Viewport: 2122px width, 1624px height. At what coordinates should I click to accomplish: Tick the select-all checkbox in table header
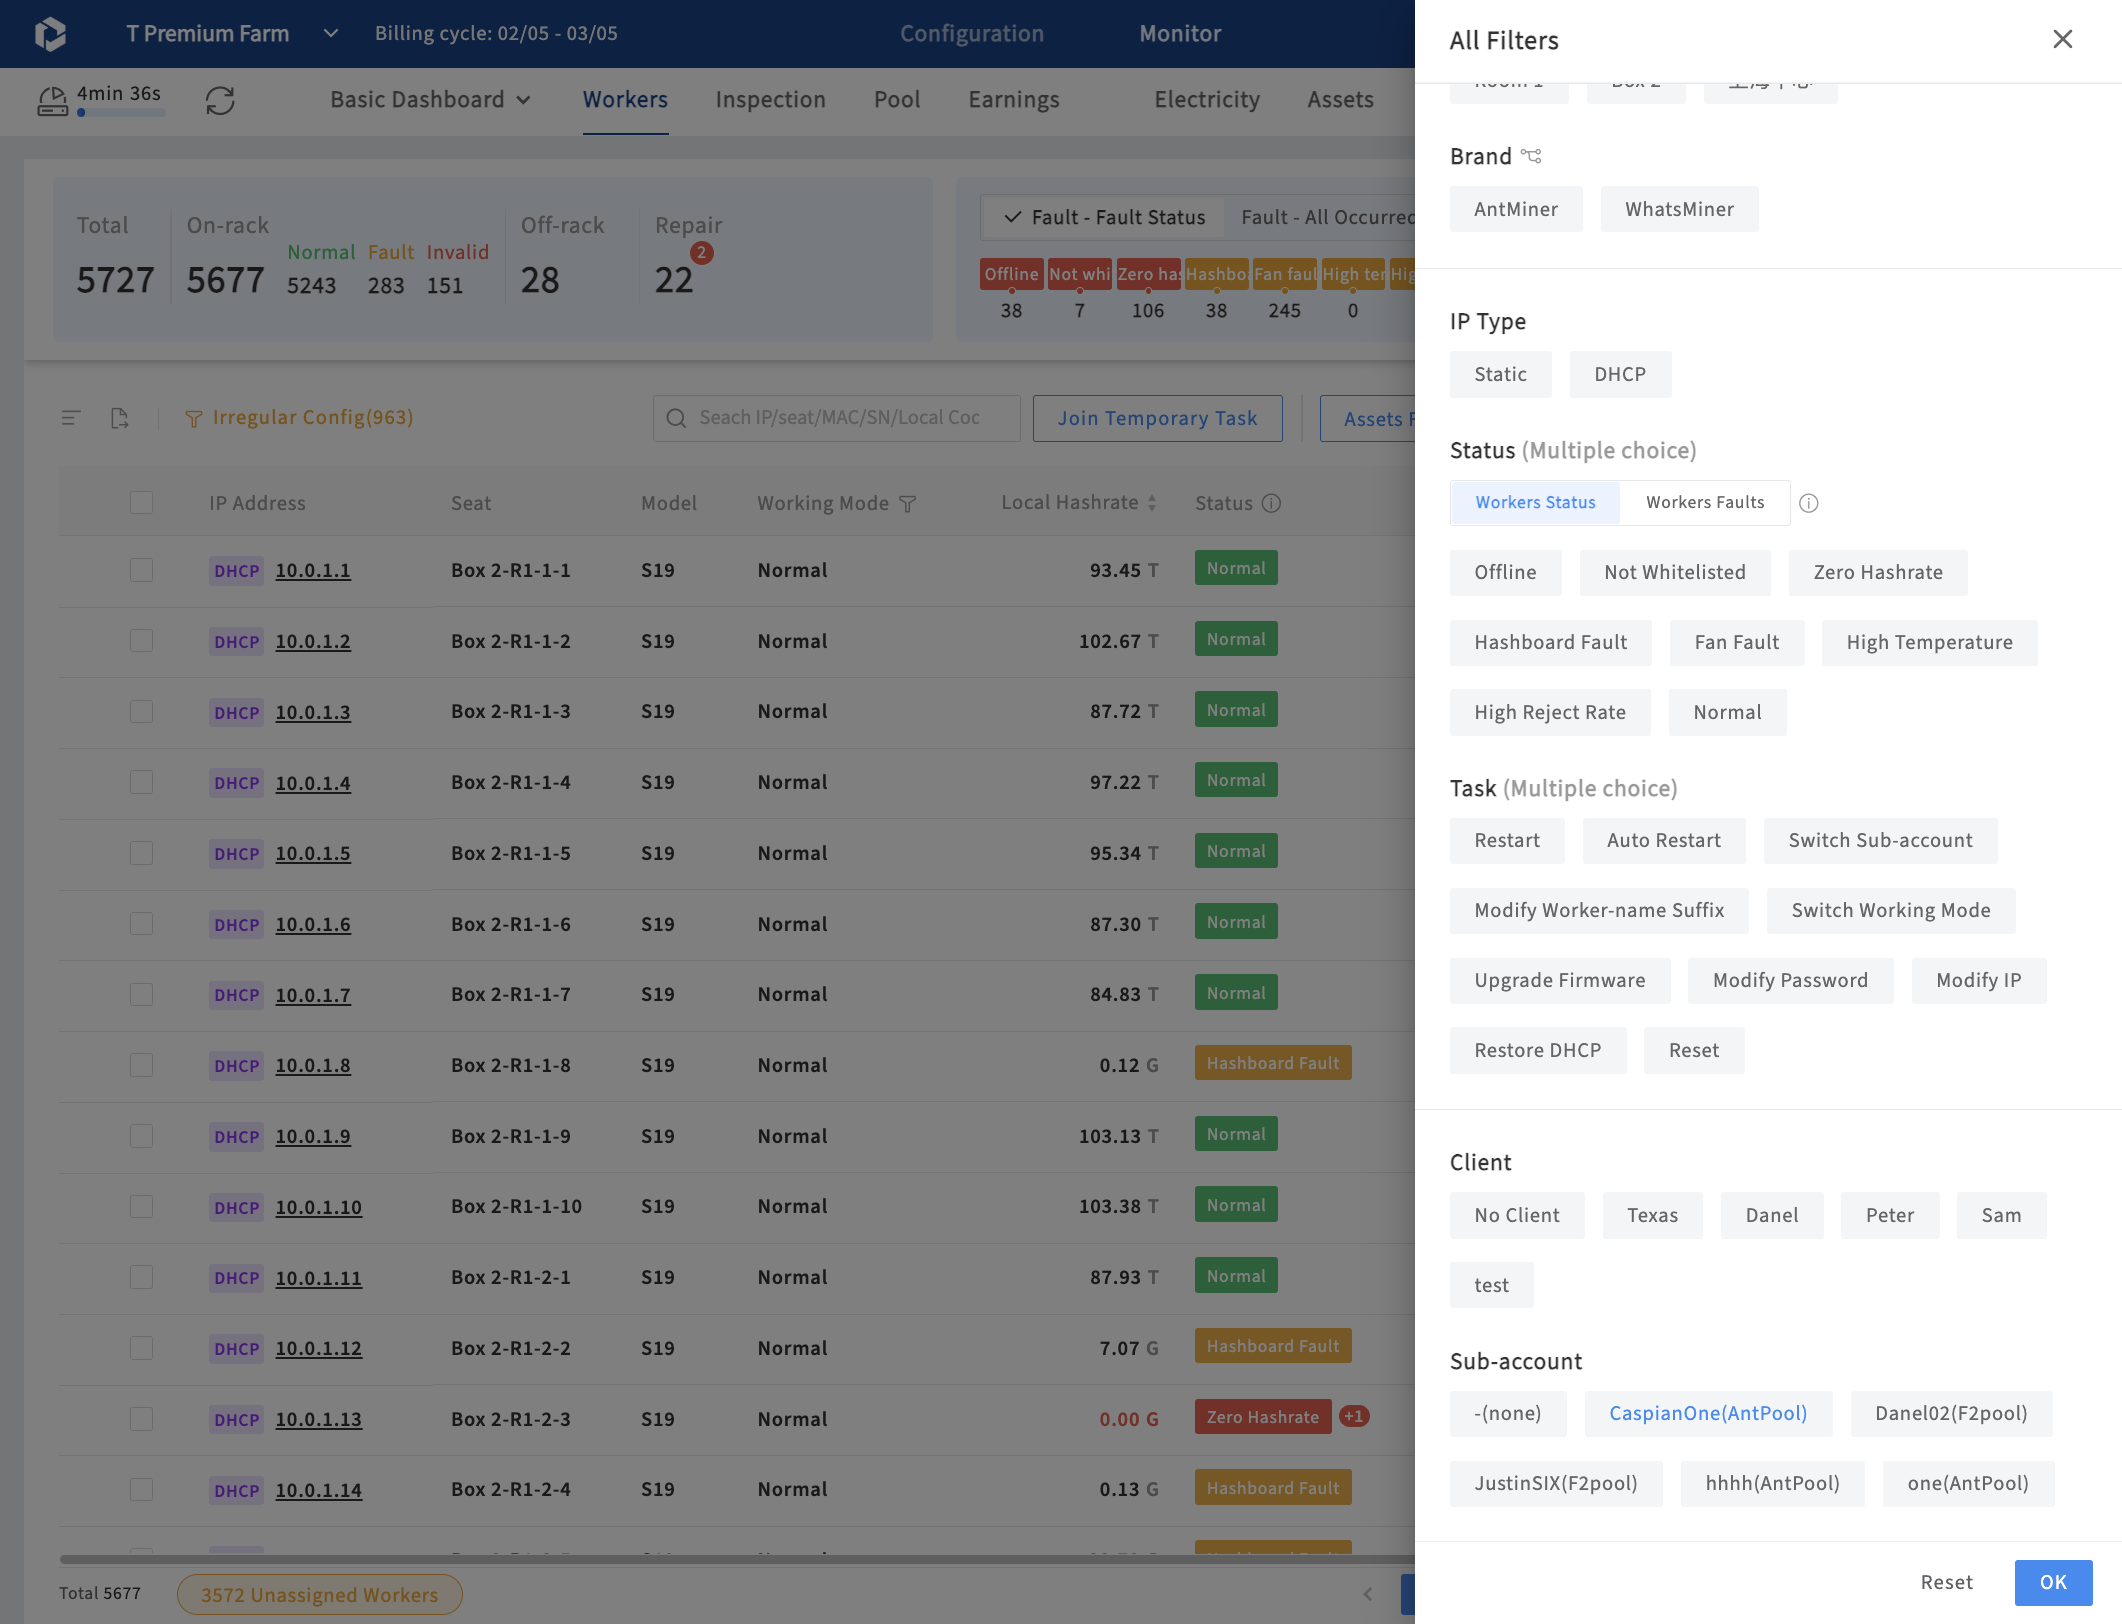[x=141, y=502]
